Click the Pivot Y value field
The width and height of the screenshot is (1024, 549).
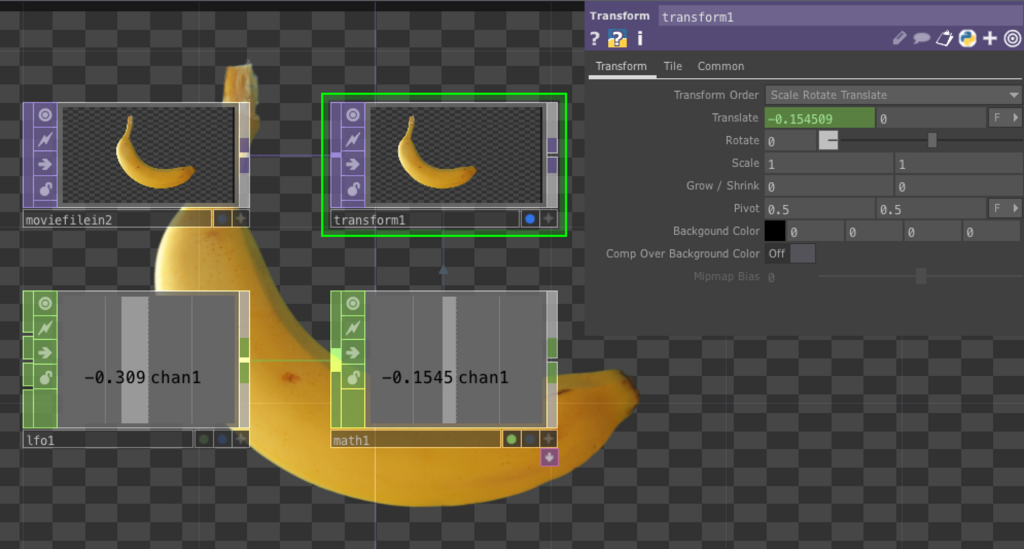click(x=931, y=209)
